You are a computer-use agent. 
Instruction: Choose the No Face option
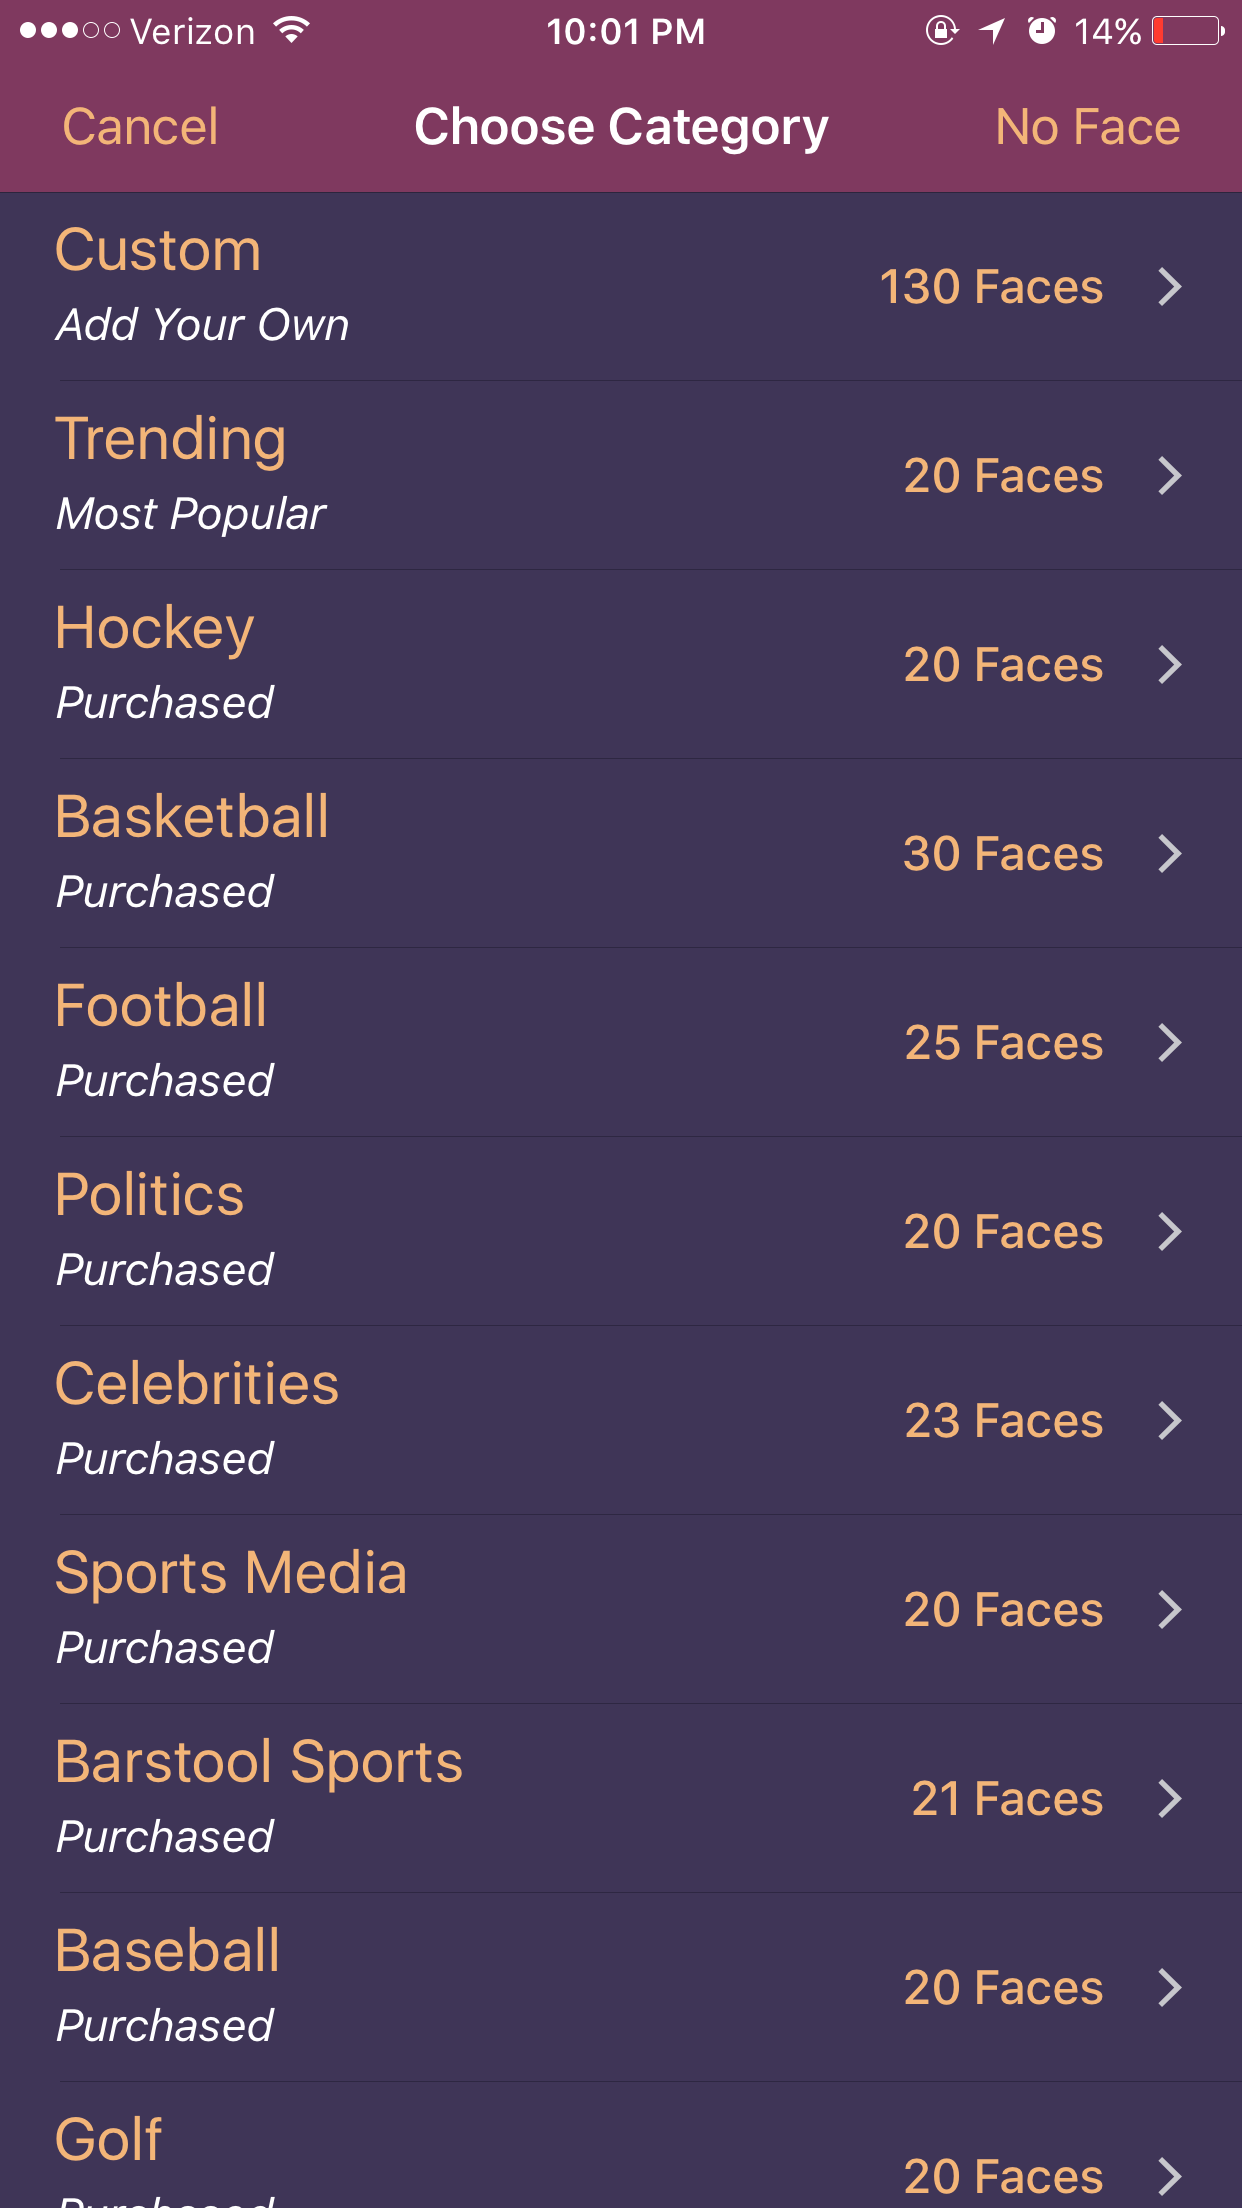pyautogui.click(x=1087, y=127)
